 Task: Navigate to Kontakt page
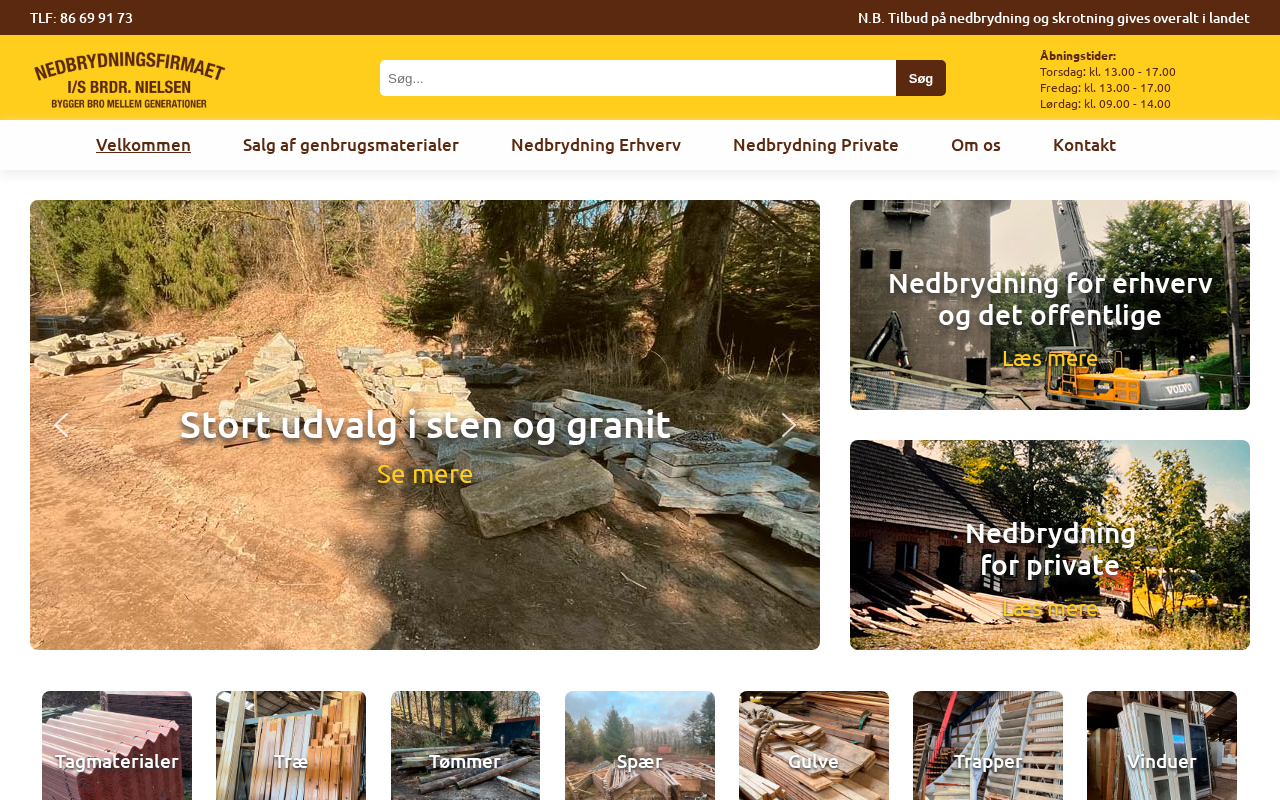coord(1084,145)
